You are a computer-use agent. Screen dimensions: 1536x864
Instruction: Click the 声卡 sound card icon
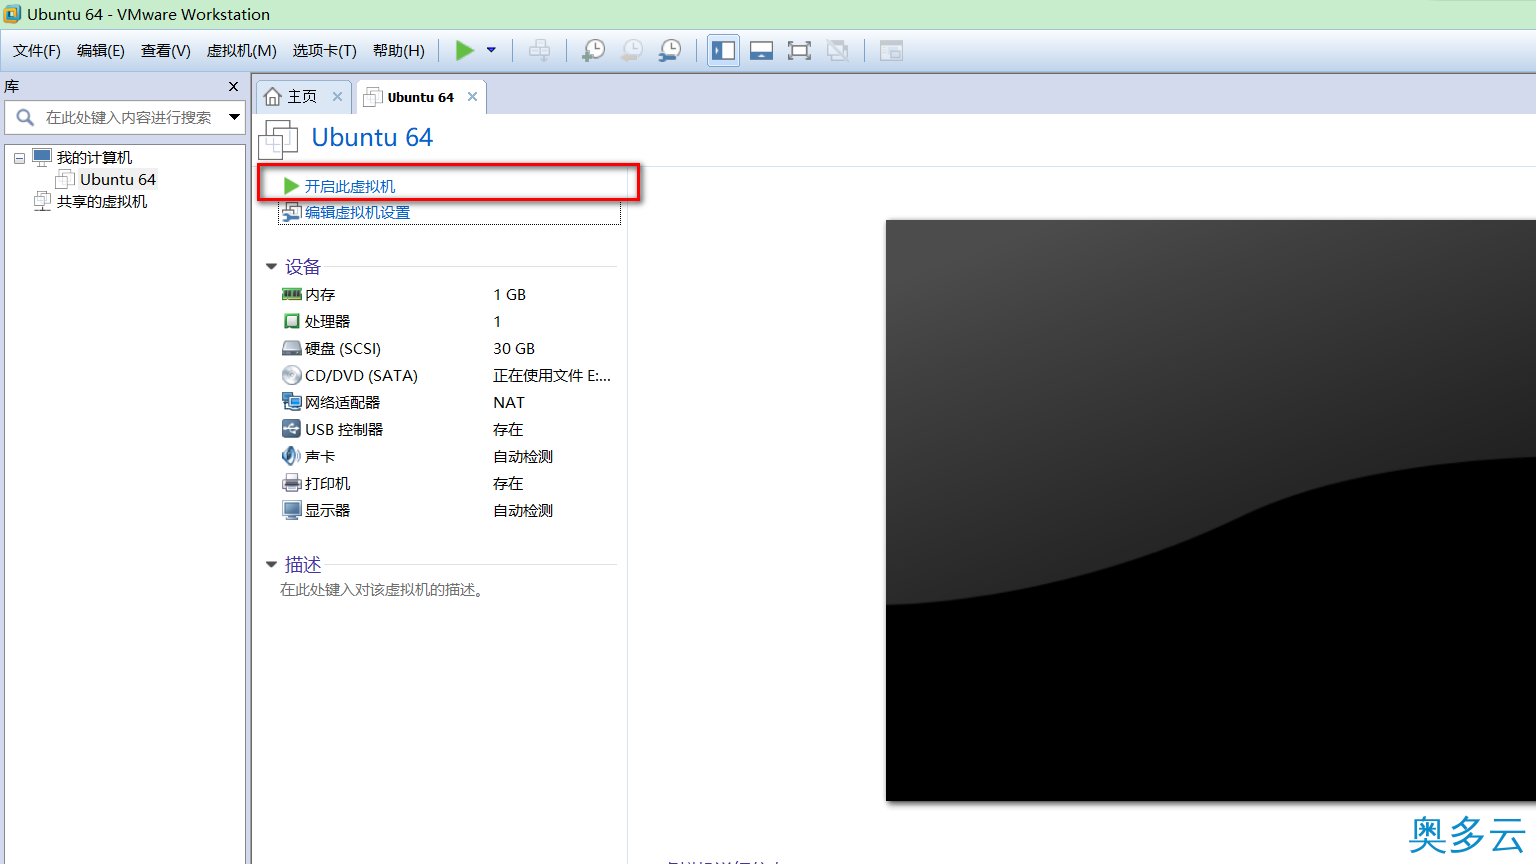291,456
